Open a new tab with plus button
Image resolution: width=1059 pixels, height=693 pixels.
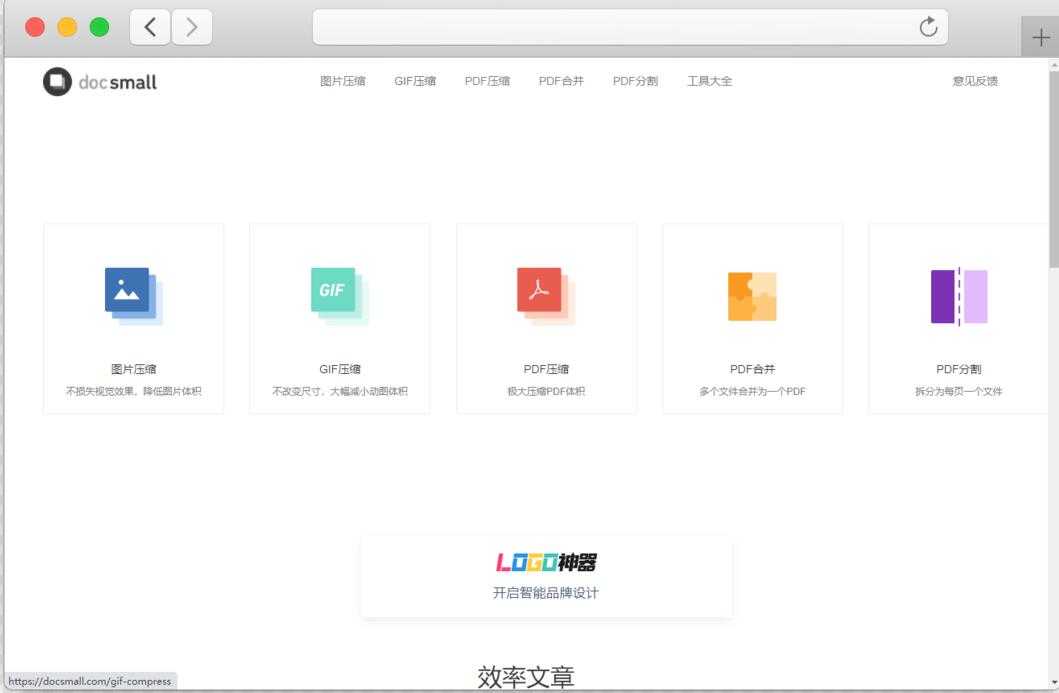pyautogui.click(x=1040, y=38)
